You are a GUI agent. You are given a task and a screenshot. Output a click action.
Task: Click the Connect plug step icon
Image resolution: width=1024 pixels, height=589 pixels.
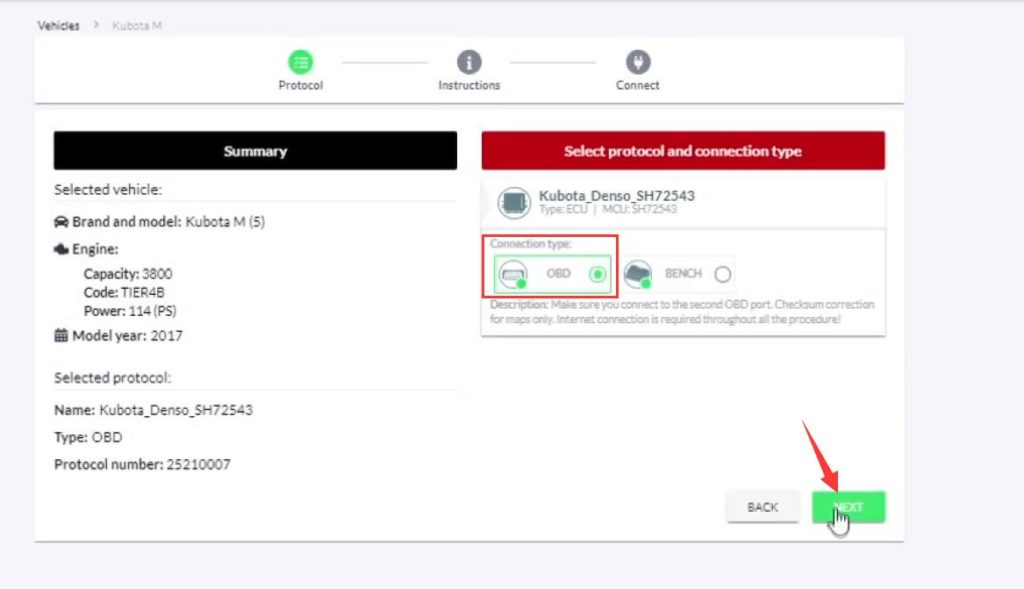click(x=637, y=62)
